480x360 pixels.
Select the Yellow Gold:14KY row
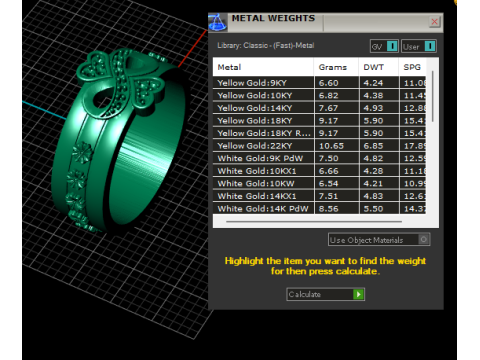(x=319, y=108)
